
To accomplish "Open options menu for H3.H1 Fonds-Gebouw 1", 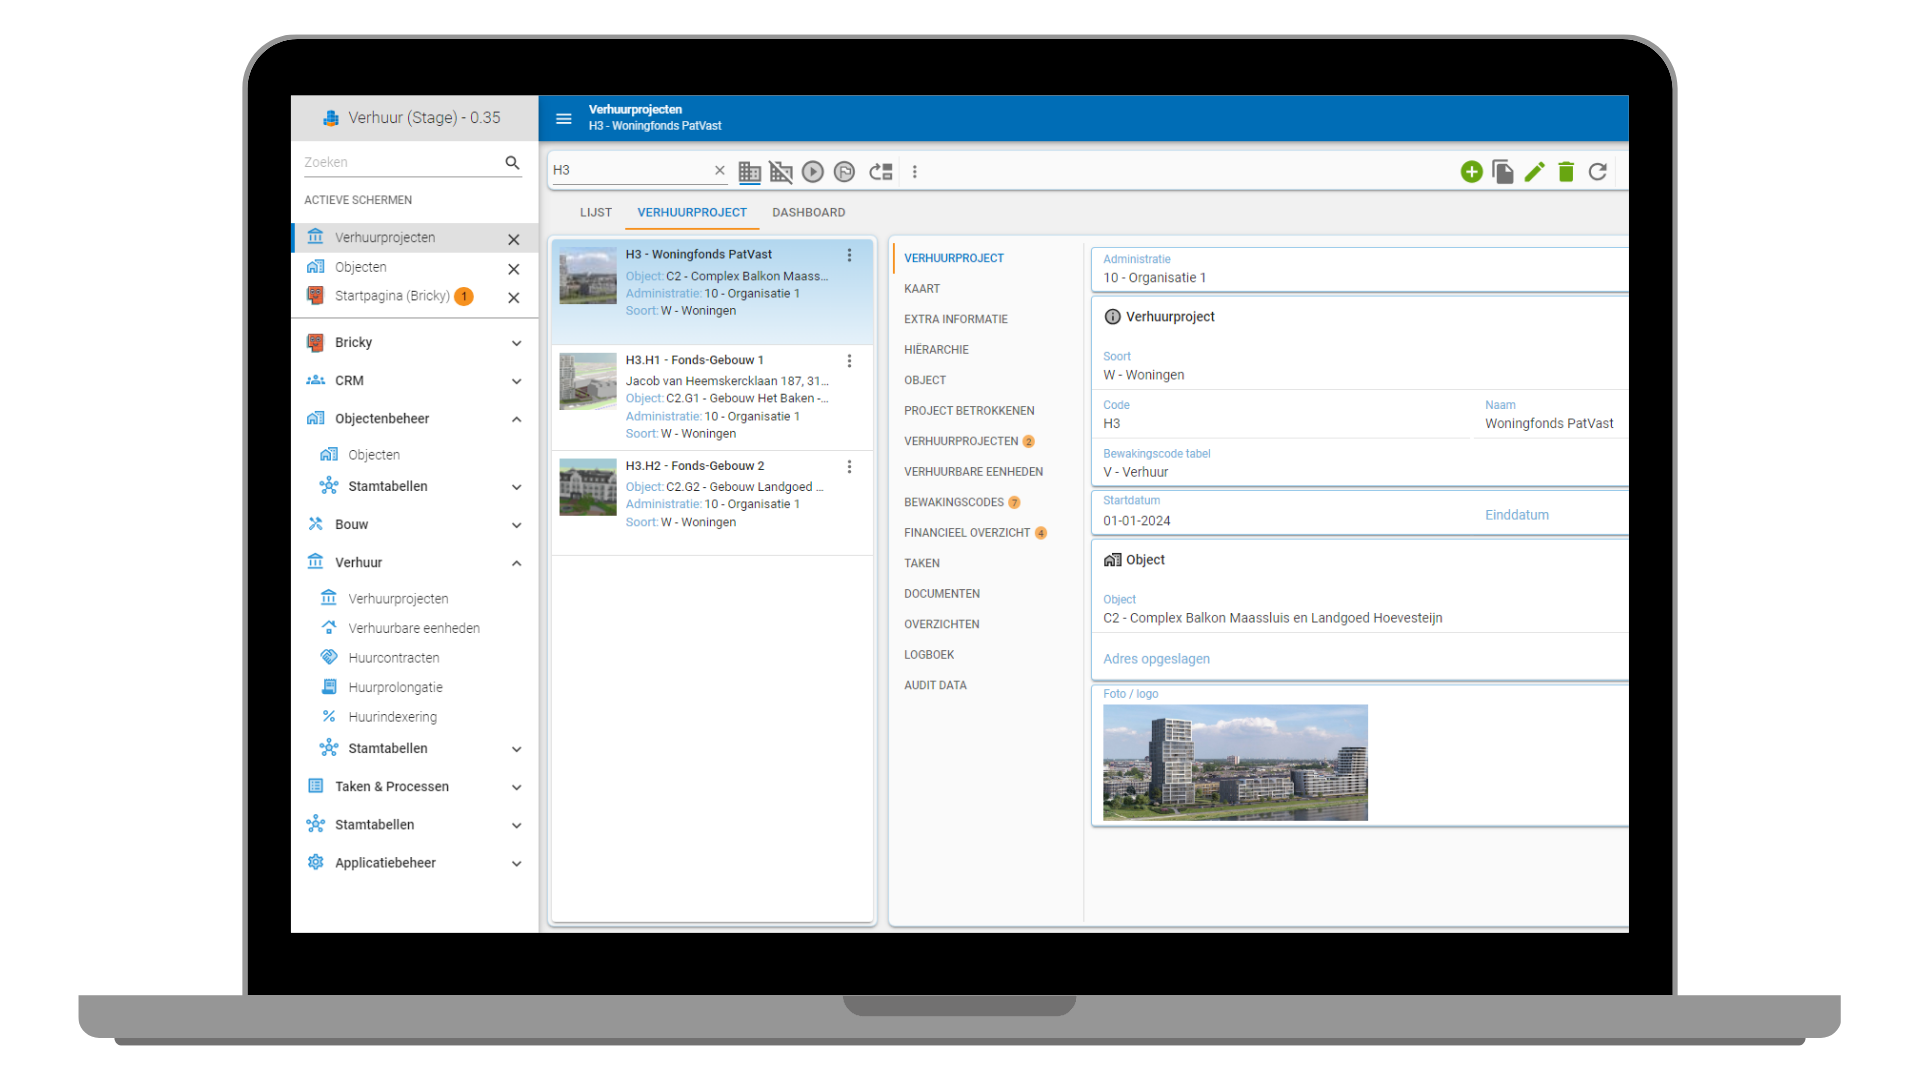I will 849,361.
